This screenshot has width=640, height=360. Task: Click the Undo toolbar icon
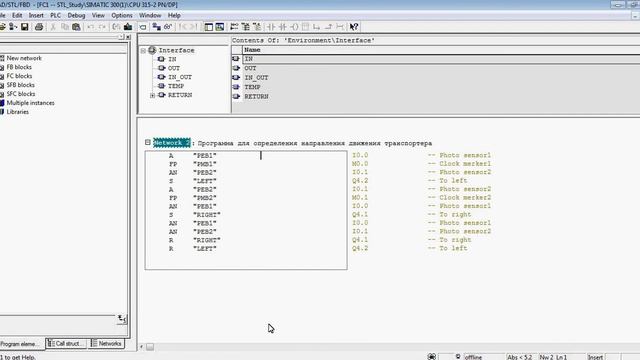91,27
